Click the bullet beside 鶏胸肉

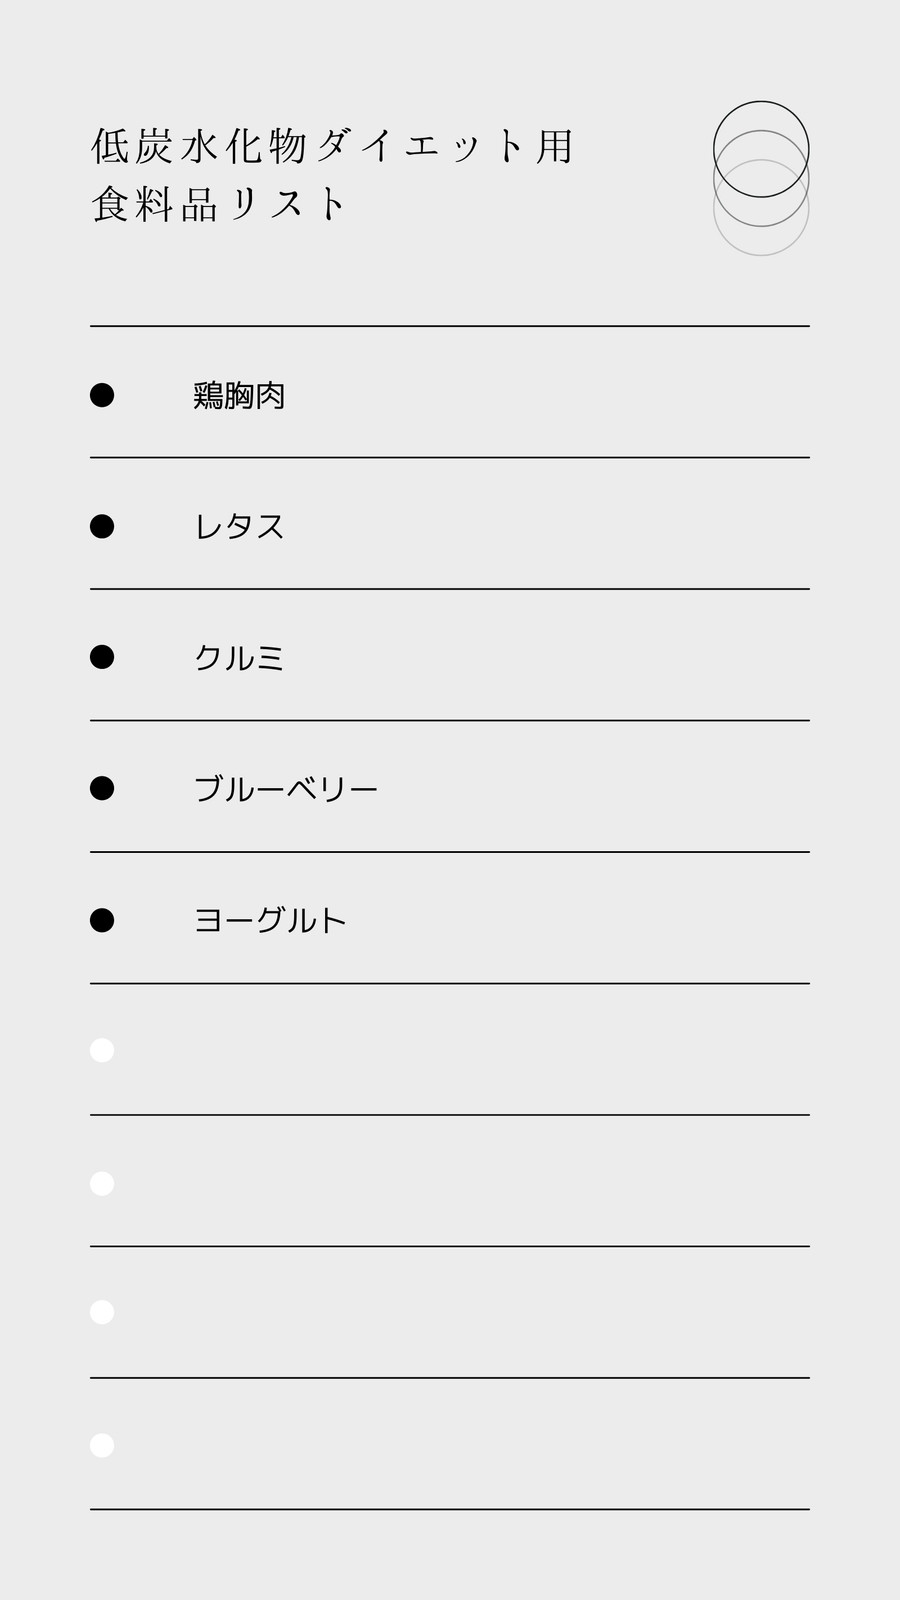click(x=102, y=395)
